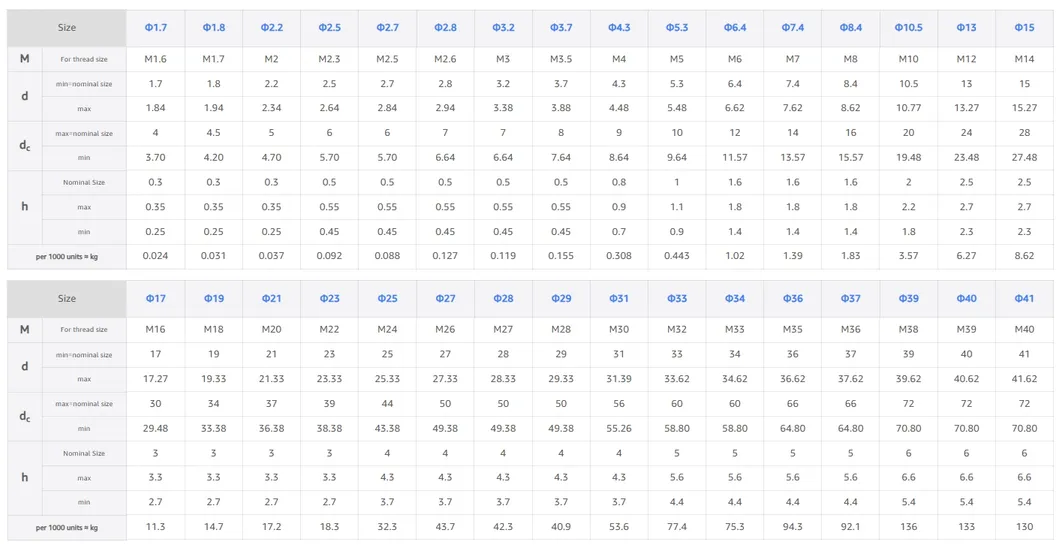This screenshot has width=1059, height=545.
Task: Select the Φ2.5 column header
Action: click(x=329, y=28)
